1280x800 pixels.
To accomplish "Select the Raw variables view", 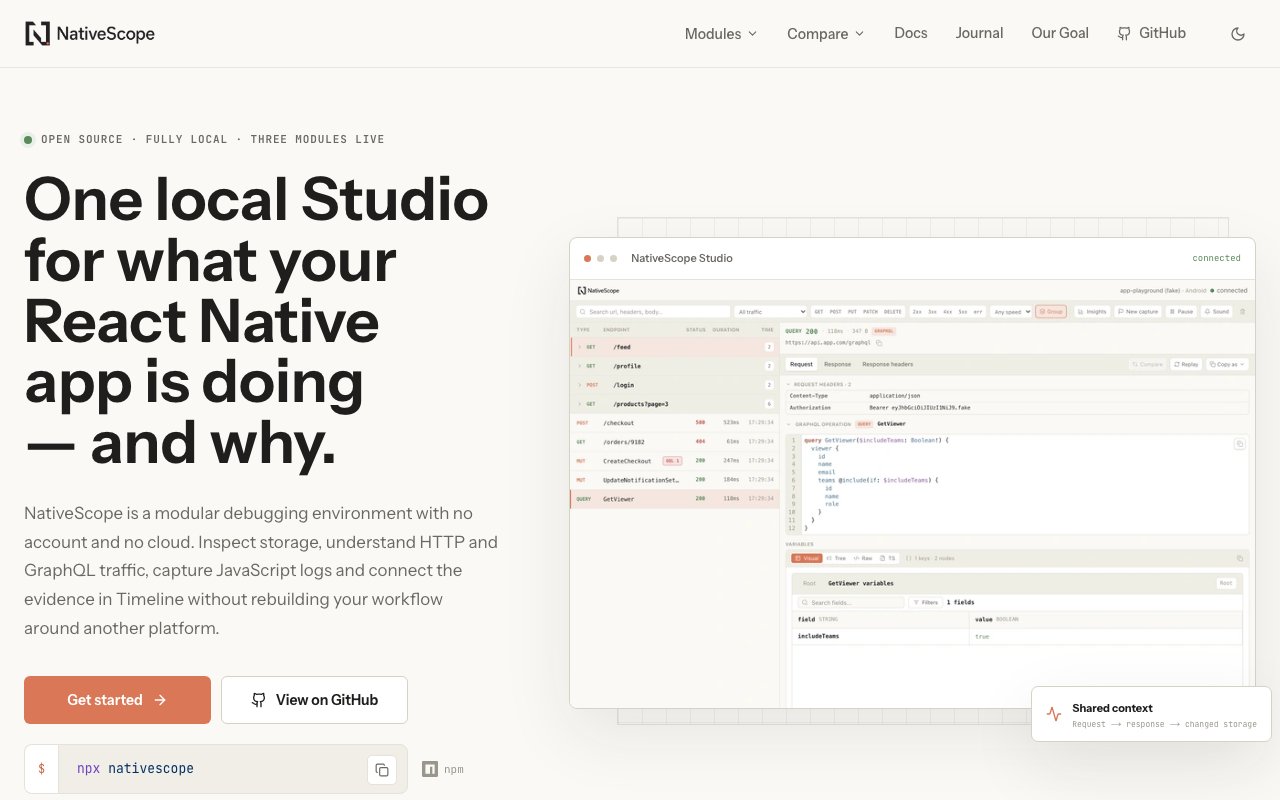I will [862, 558].
